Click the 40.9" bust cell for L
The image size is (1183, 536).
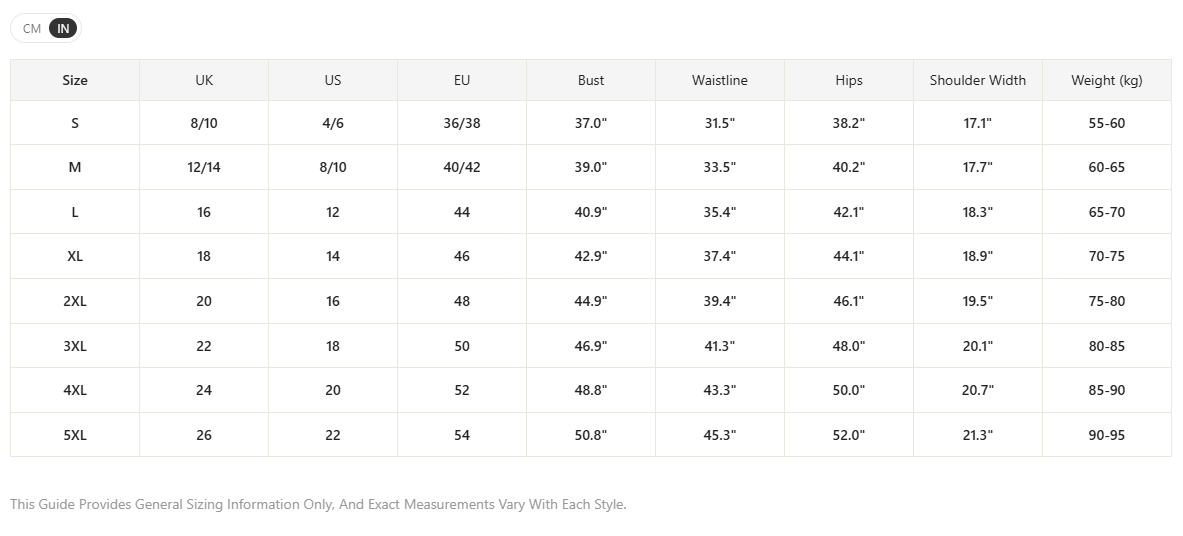tap(591, 212)
